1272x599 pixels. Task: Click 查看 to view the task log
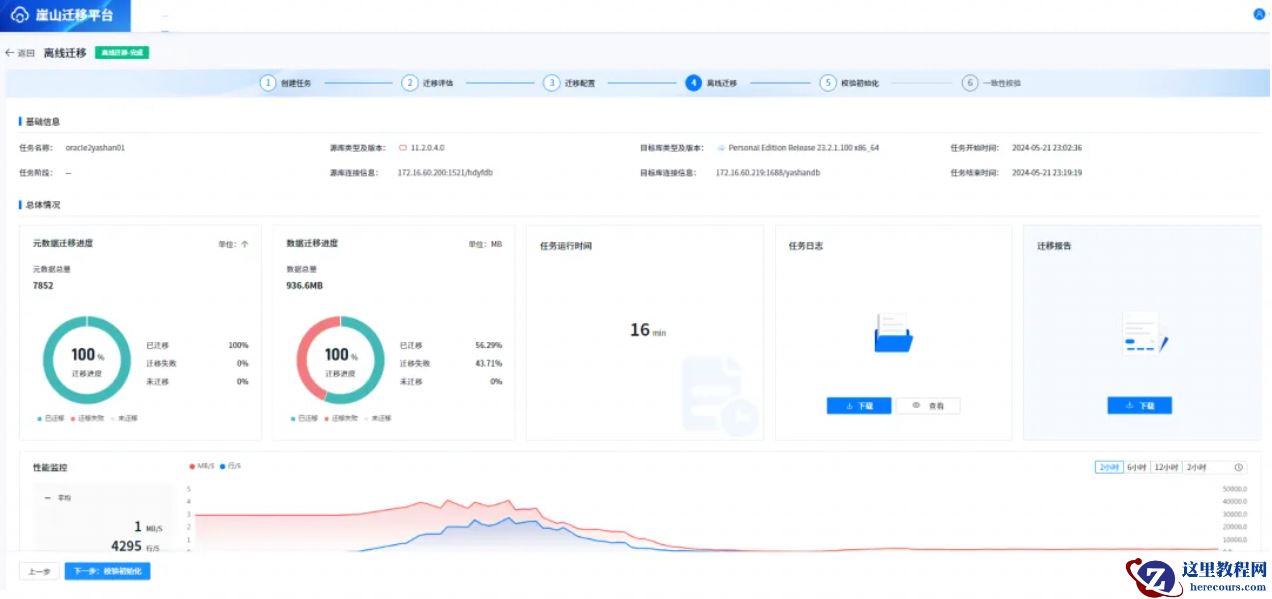pyautogui.click(x=928, y=406)
